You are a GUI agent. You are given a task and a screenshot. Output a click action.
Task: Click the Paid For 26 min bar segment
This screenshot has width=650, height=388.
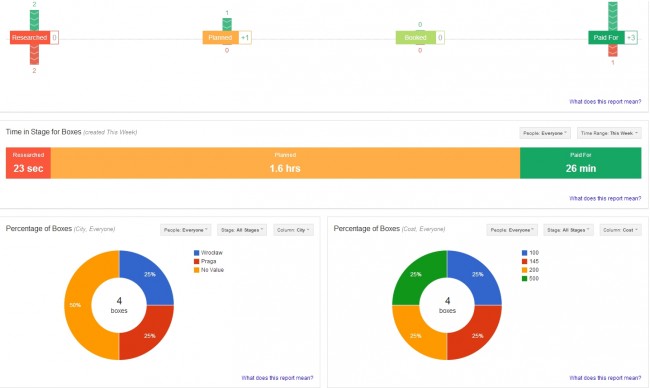581,163
